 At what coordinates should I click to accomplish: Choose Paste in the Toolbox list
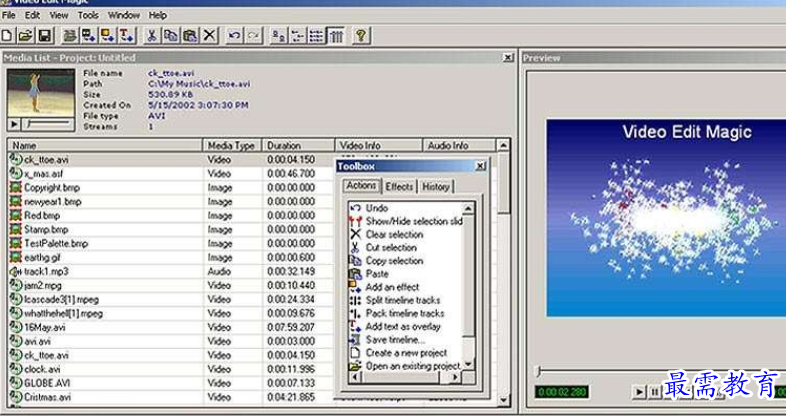click(x=369, y=274)
